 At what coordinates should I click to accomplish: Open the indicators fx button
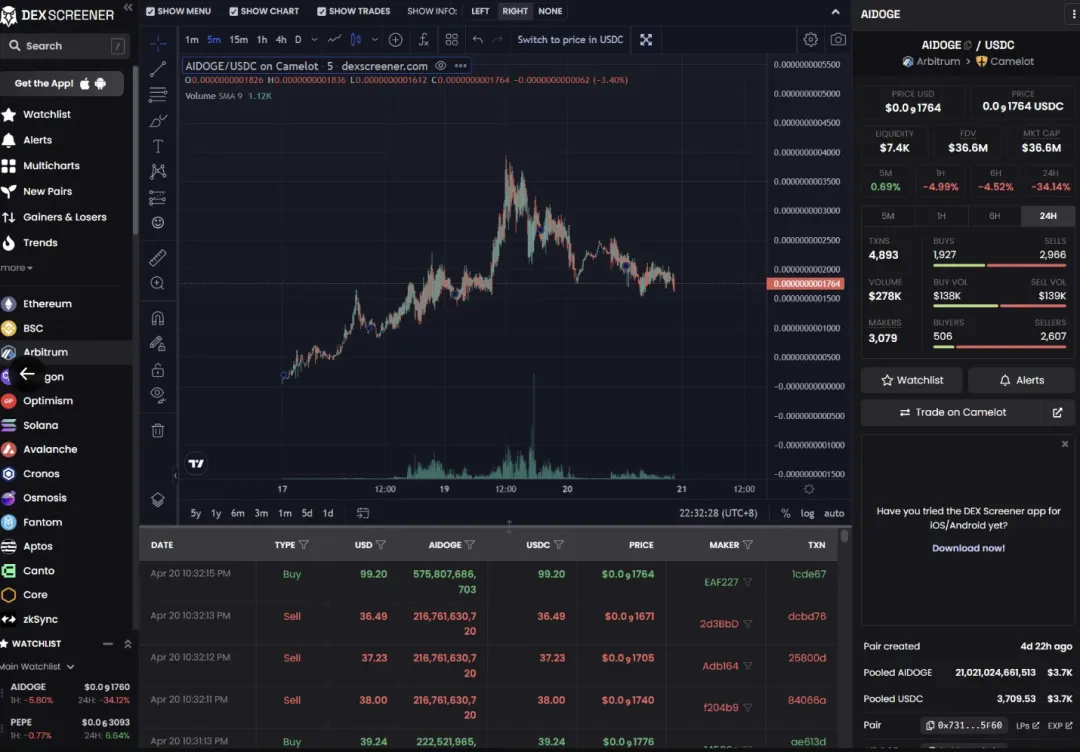424,40
